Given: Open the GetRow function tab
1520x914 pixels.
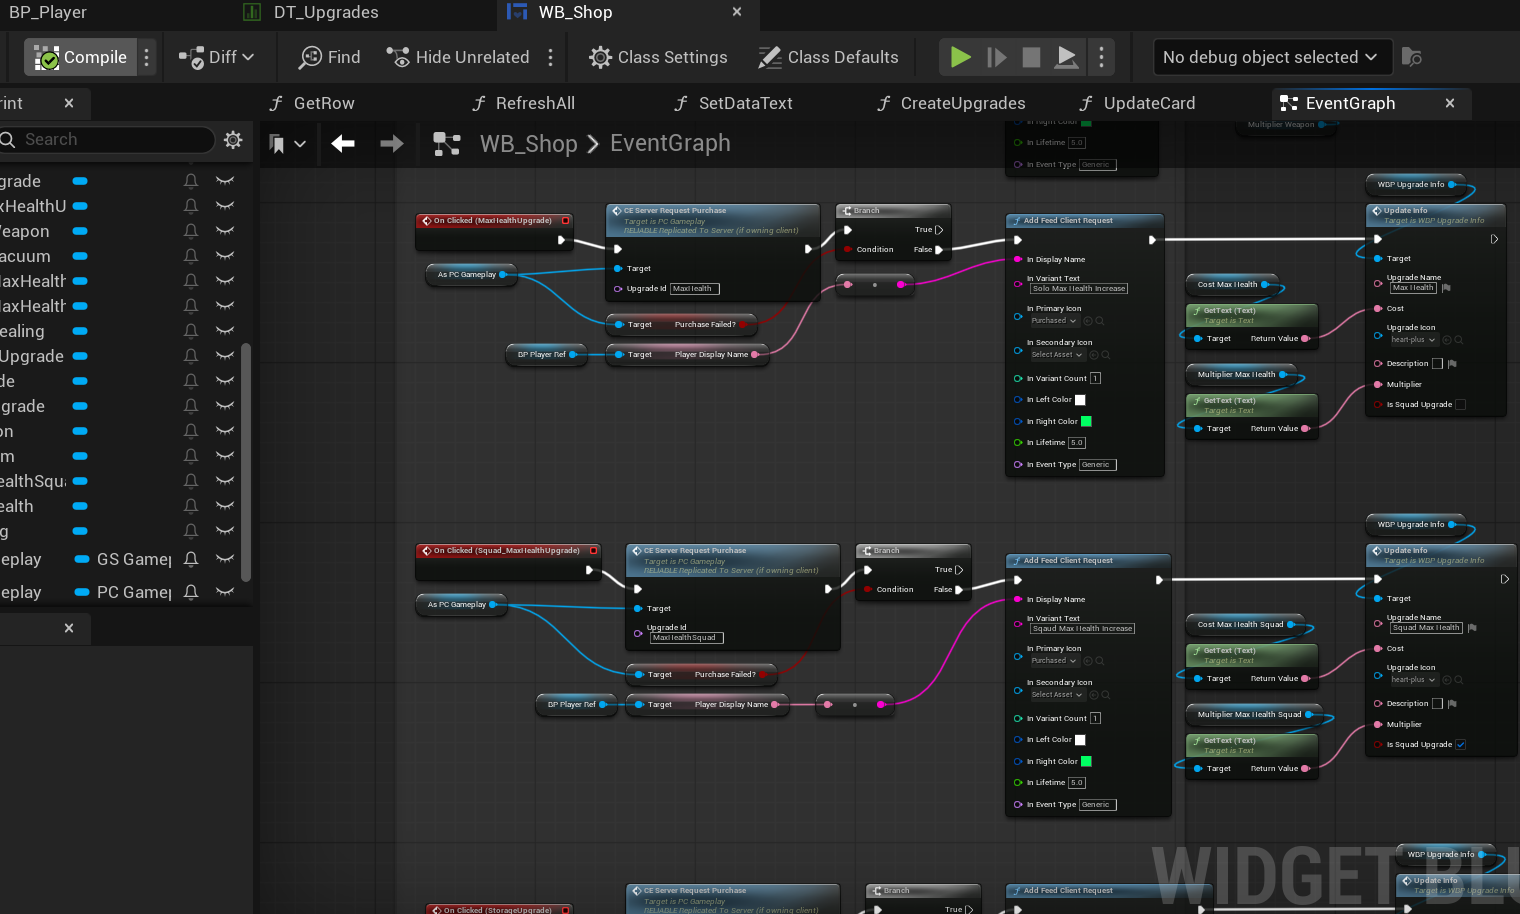Looking at the screenshot, I should coord(312,103).
